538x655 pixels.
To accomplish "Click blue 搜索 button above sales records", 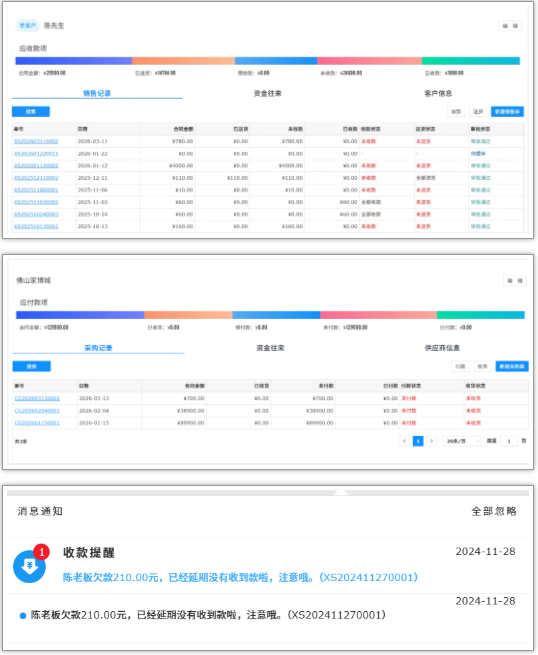I will [x=31, y=112].
